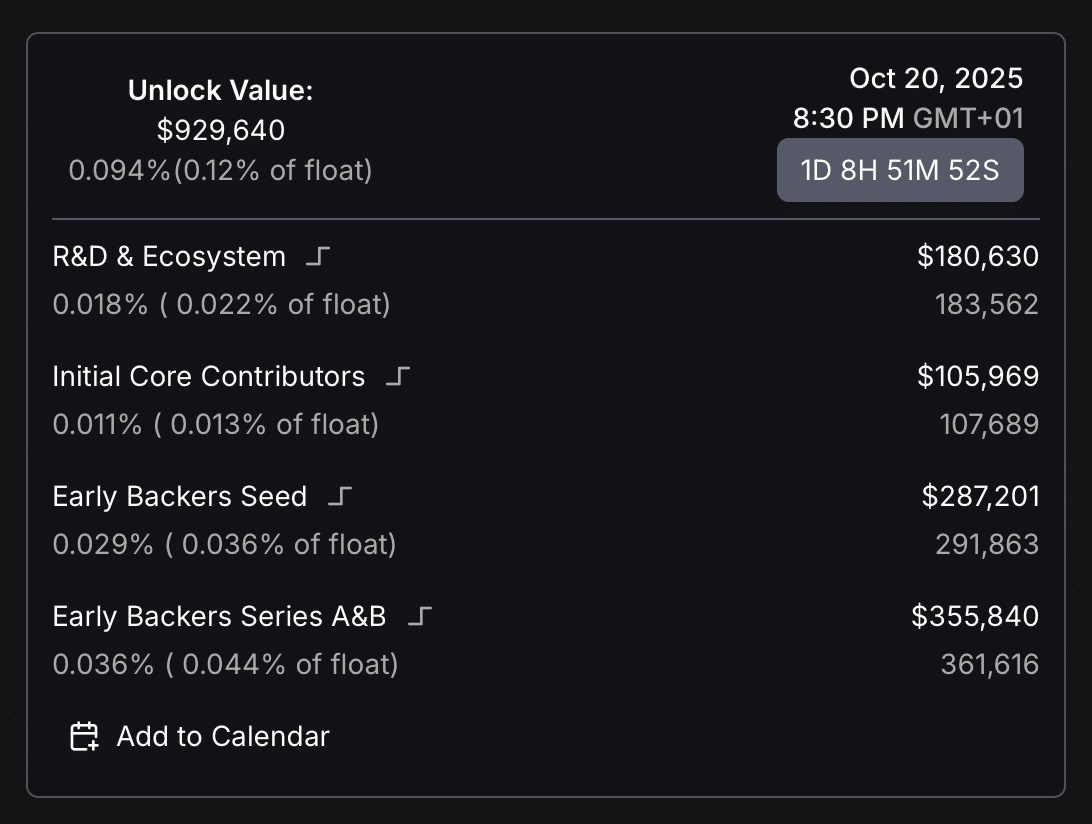Click the 8:30 PM GMT+01 time
Viewport: 1092px width, 824px height.
pyautogui.click(x=908, y=118)
